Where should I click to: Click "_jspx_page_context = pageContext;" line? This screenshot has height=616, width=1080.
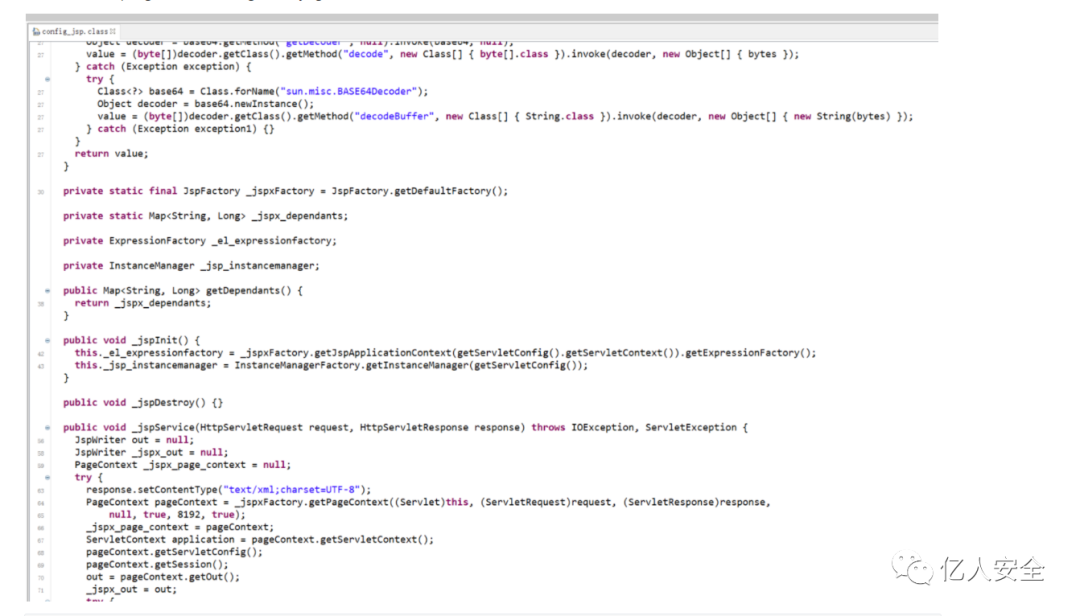coord(180,527)
